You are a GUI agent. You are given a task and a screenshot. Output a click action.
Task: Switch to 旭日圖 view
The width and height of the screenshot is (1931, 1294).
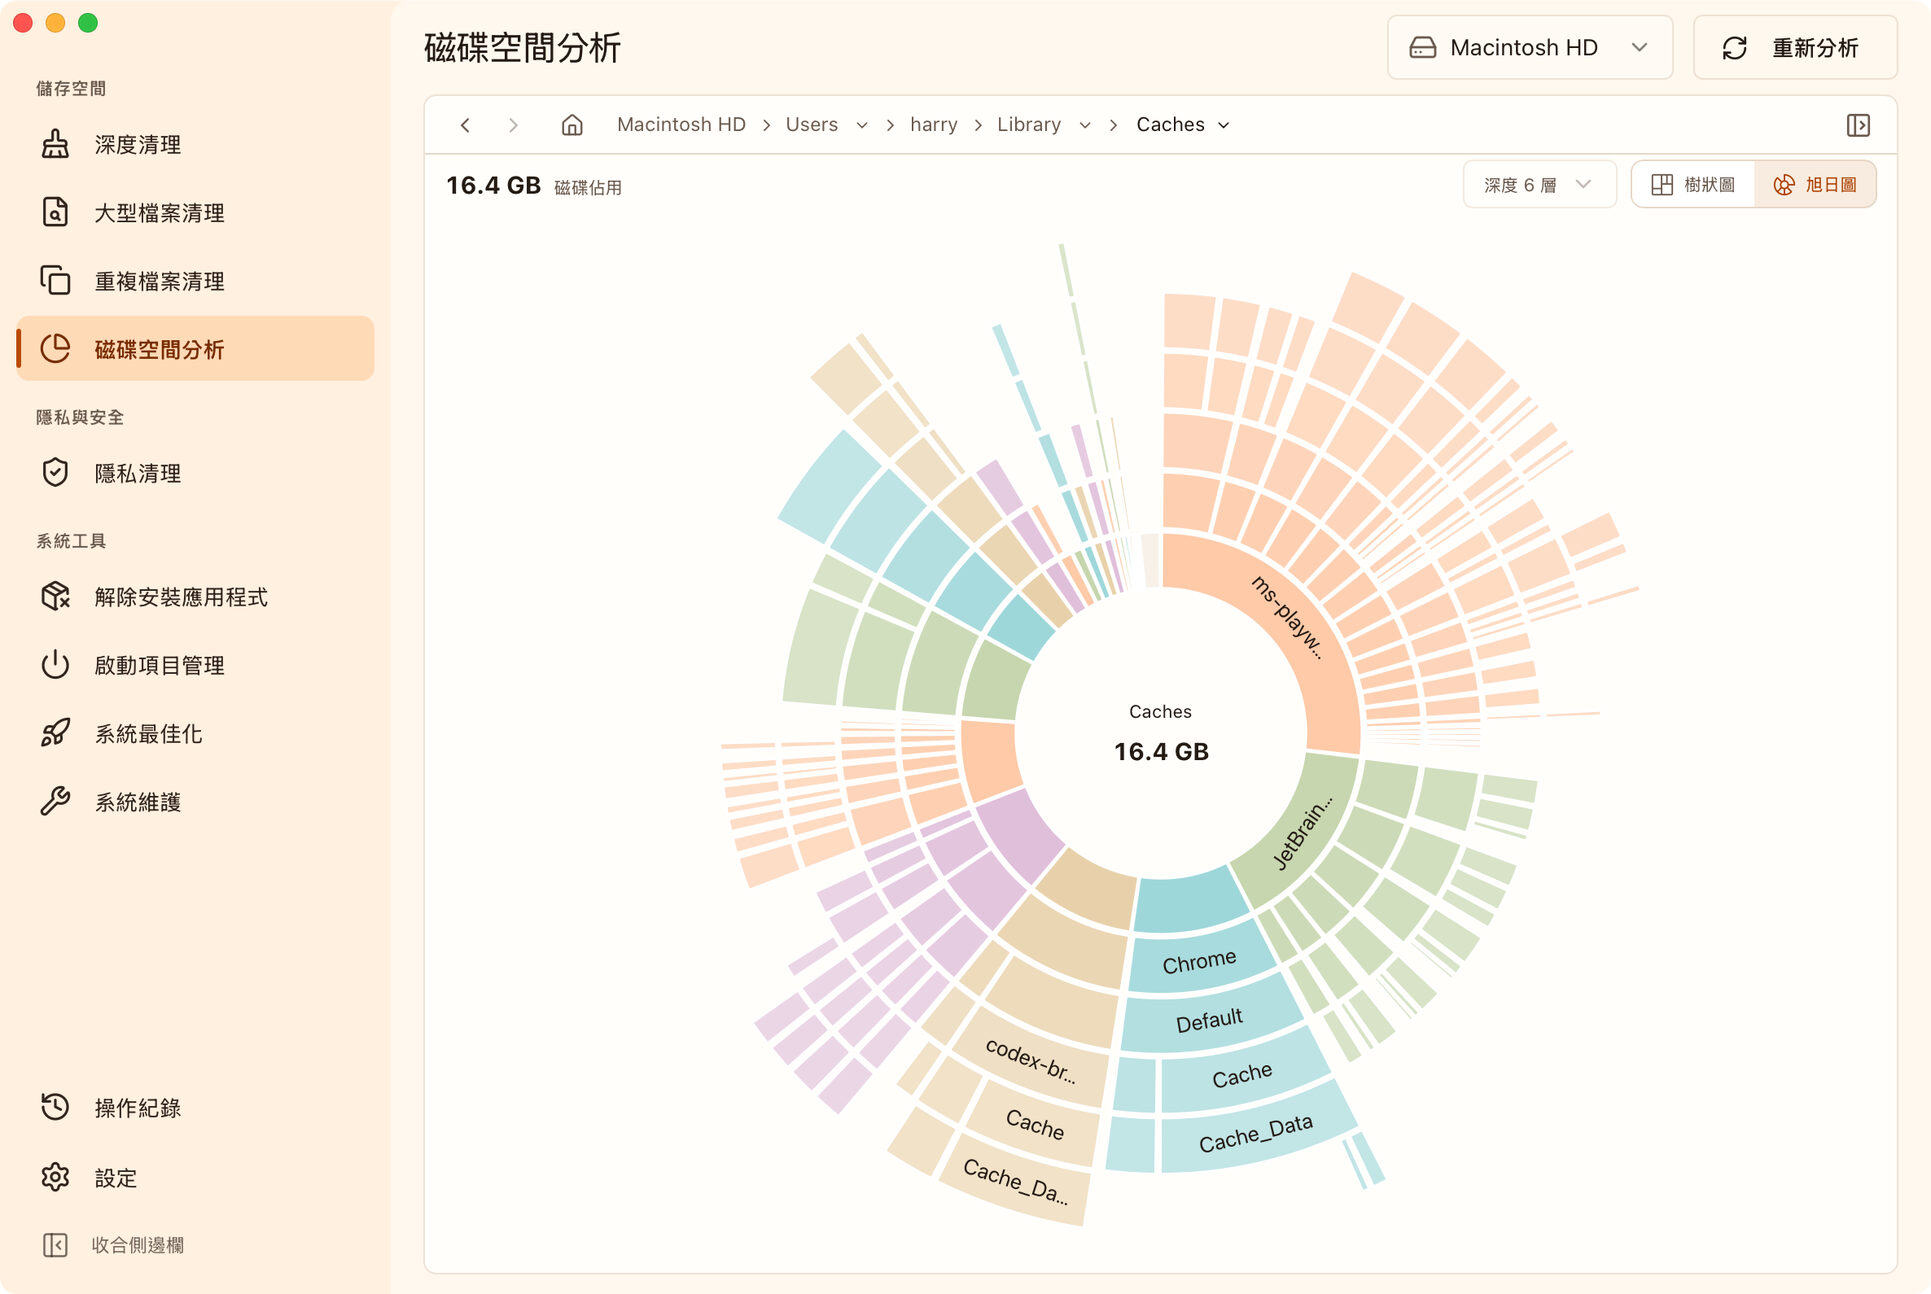point(1815,185)
